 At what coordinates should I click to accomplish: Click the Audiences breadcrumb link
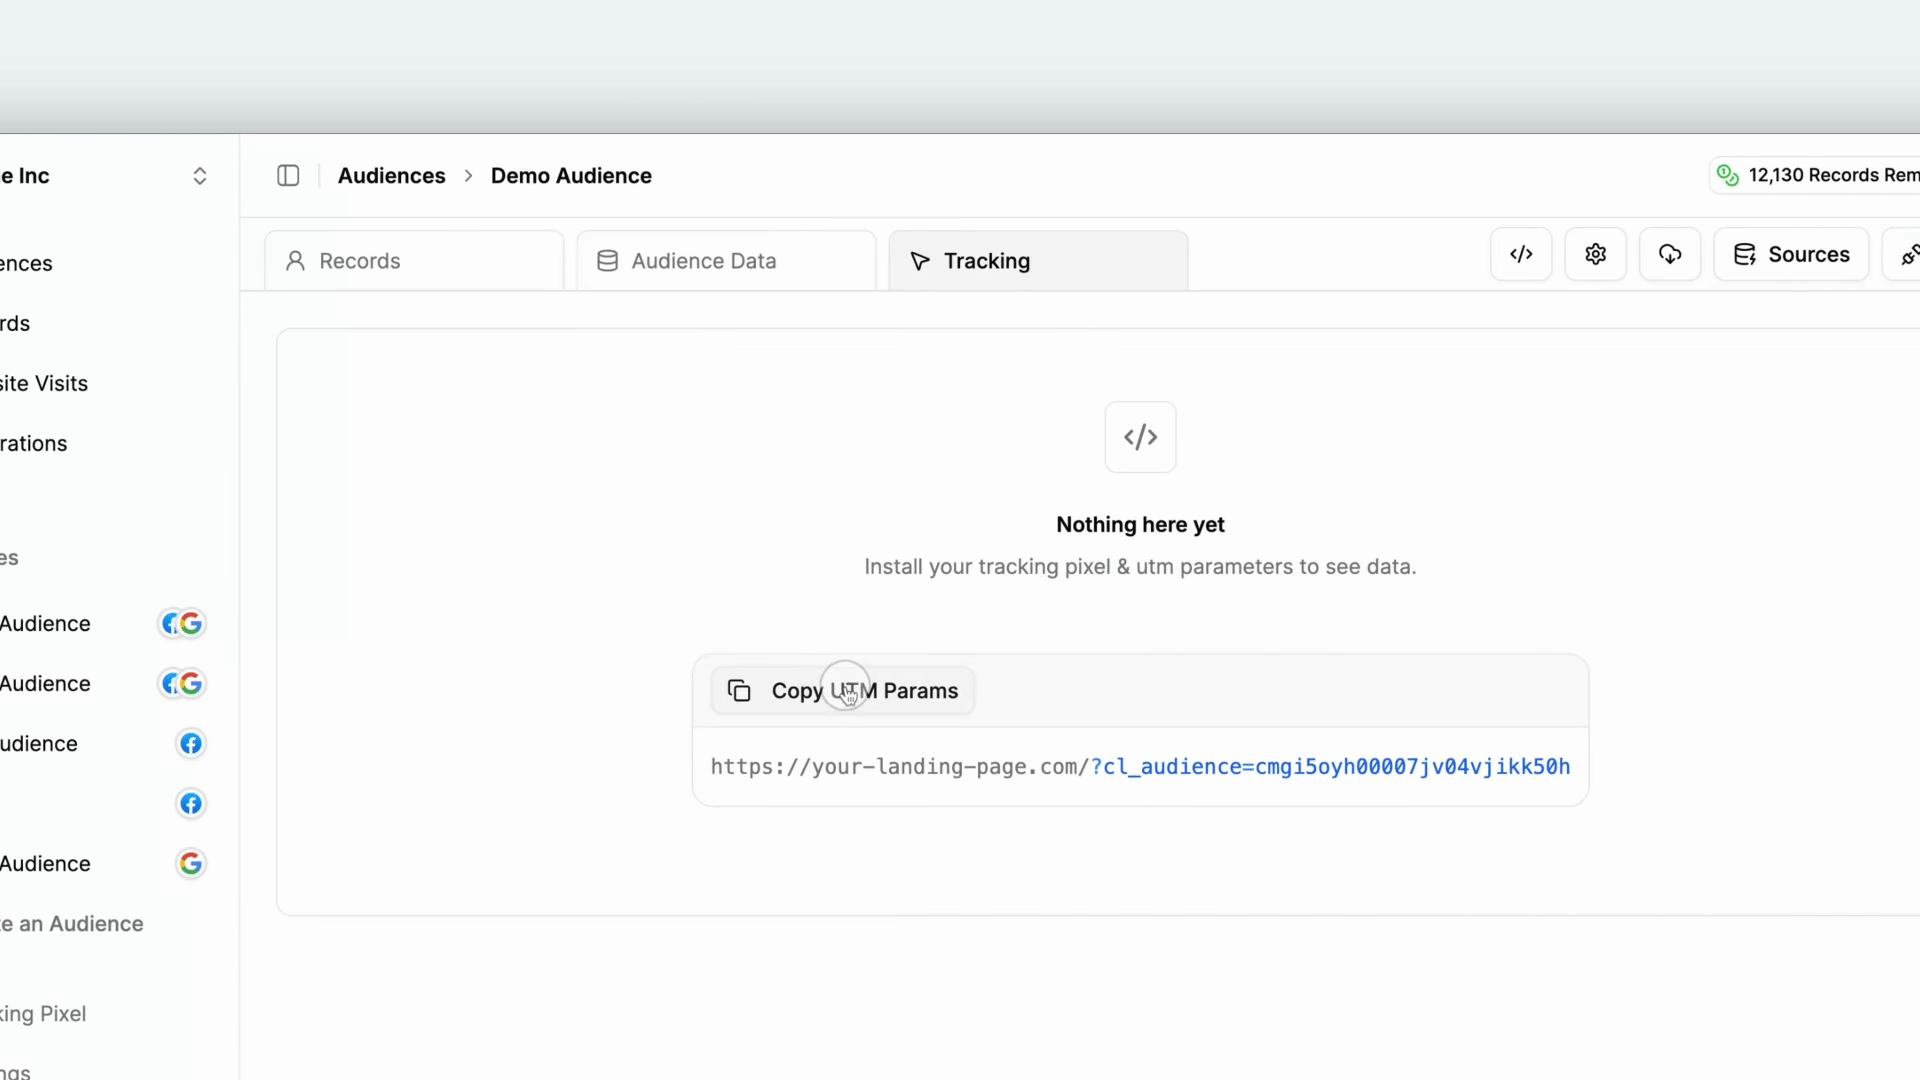click(391, 176)
